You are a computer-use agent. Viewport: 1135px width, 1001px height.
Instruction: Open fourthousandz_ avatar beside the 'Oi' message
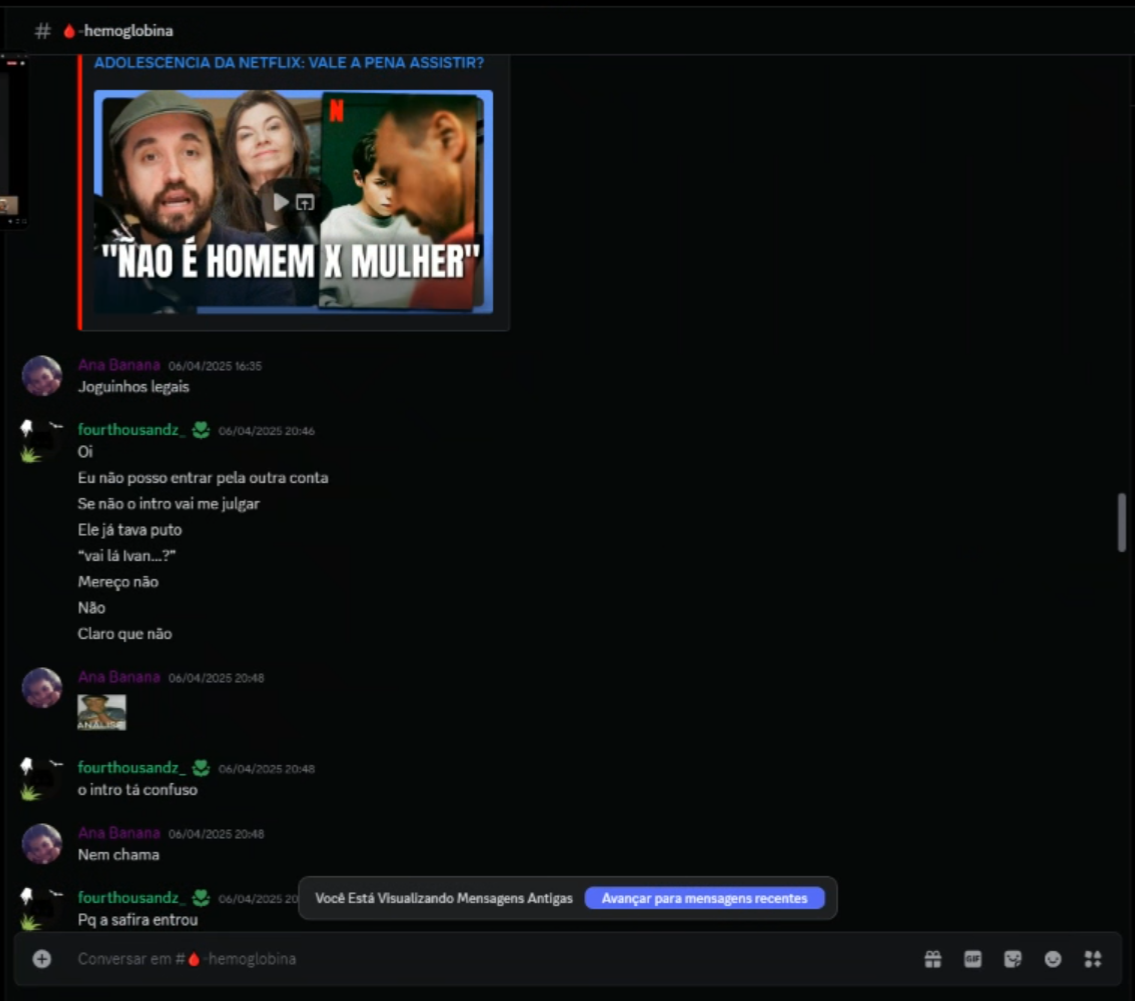(42, 440)
